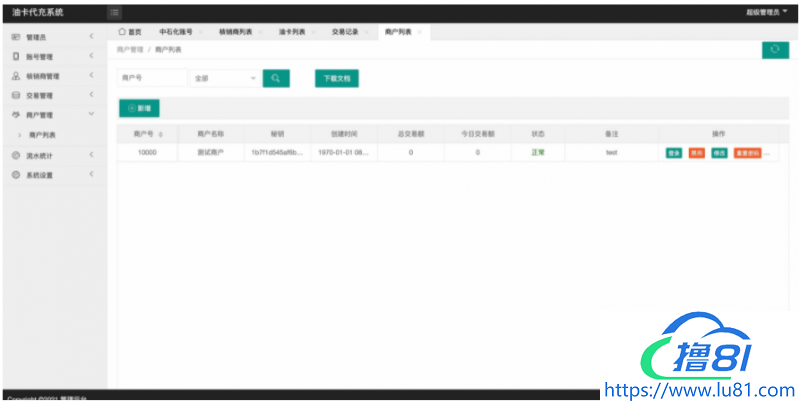This screenshot has width=800, height=401.
Task: Open the 全部 status dropdown
Action: (225, 78)
